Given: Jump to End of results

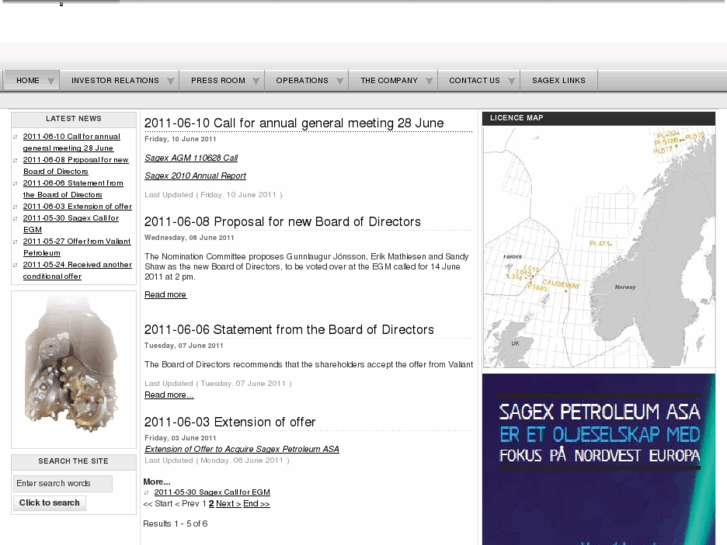Looking at the screenshot, I should click(x=256, y=504).
